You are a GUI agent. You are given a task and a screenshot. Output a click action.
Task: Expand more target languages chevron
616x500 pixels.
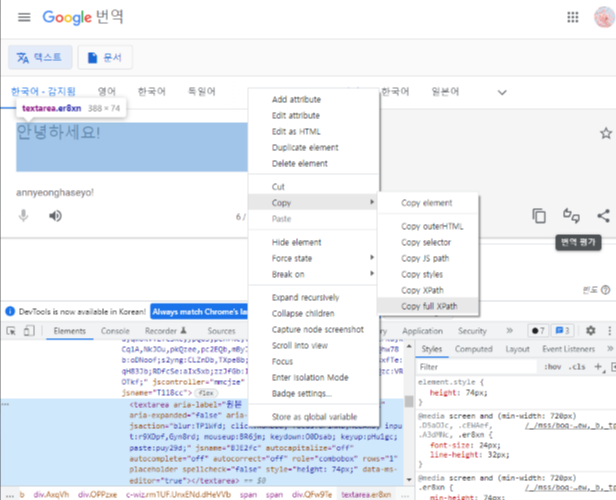[502, 92]
